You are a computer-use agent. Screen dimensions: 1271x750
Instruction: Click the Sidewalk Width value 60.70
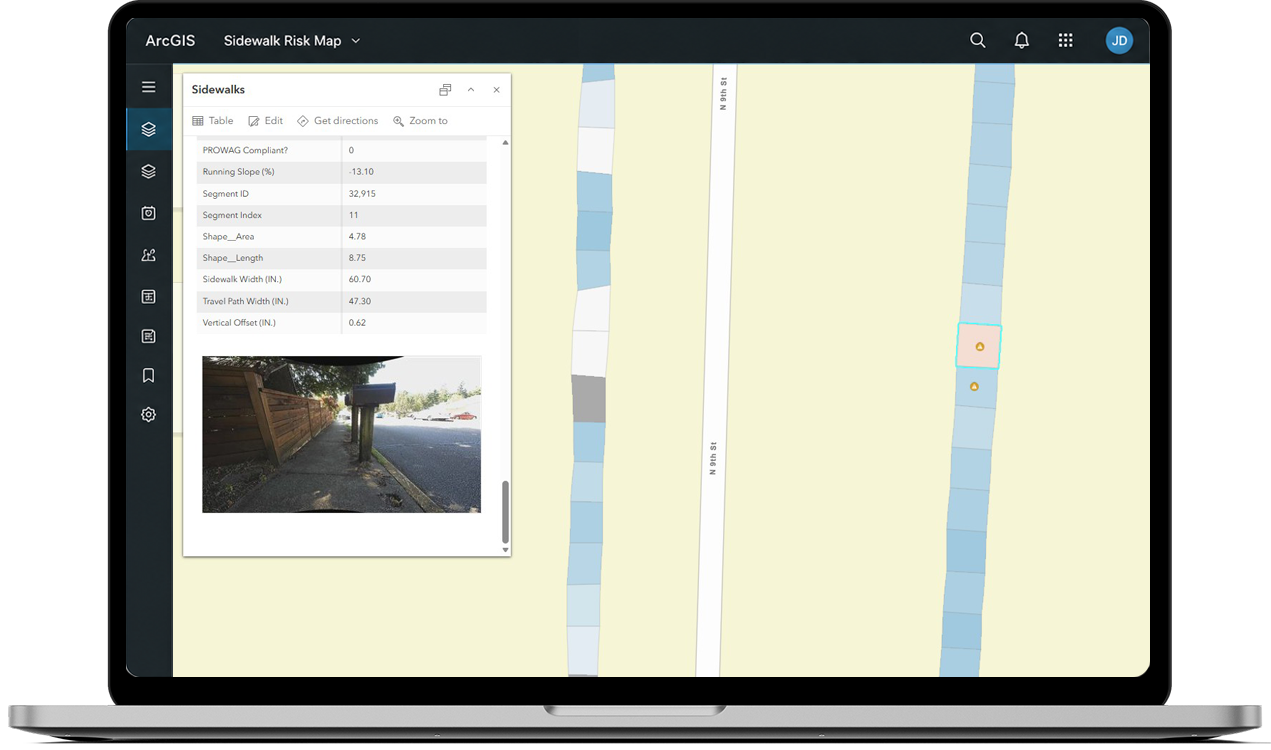360,279
